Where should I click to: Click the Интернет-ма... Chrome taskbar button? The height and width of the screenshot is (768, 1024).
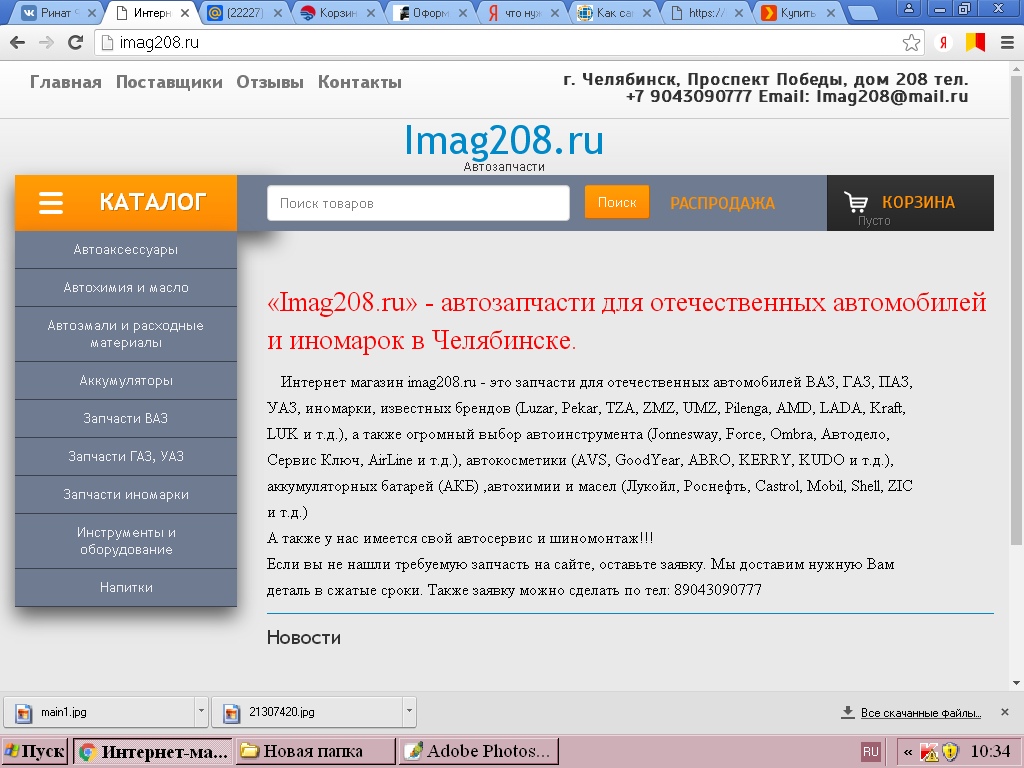[153, 752]
